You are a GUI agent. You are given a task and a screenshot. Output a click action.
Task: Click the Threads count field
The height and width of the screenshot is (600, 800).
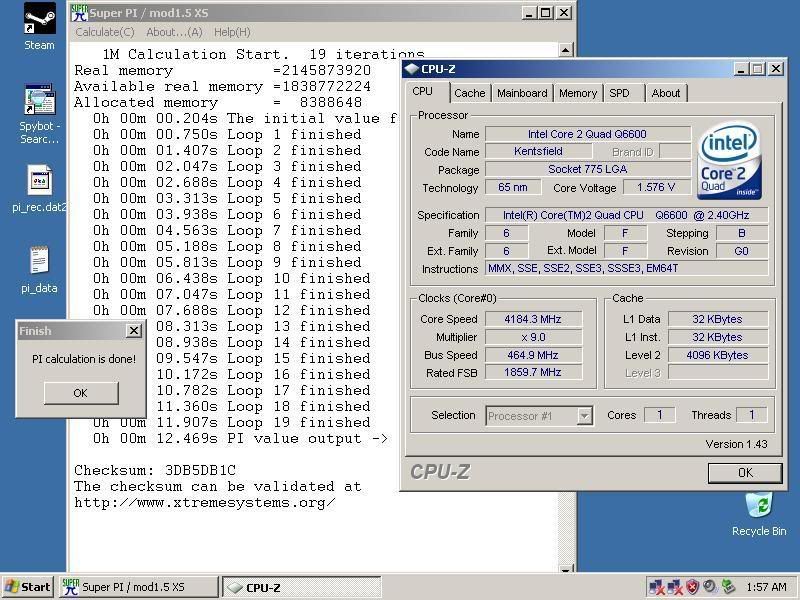(x=752, y=415)
